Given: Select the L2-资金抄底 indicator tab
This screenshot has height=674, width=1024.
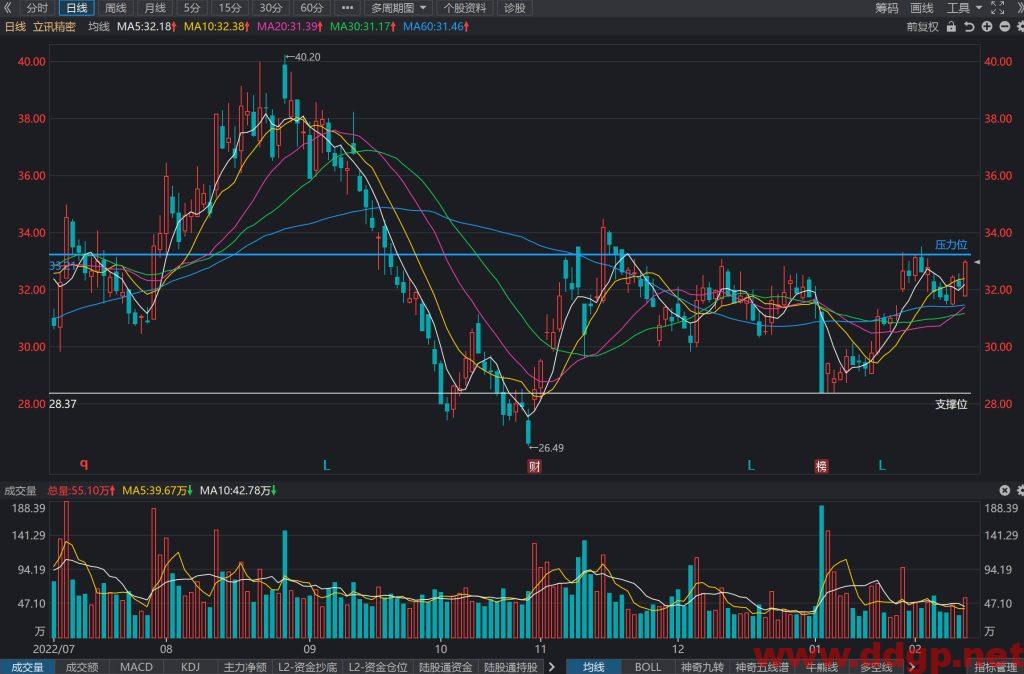Looking at the screenshot, I should [x=308, y=667].
